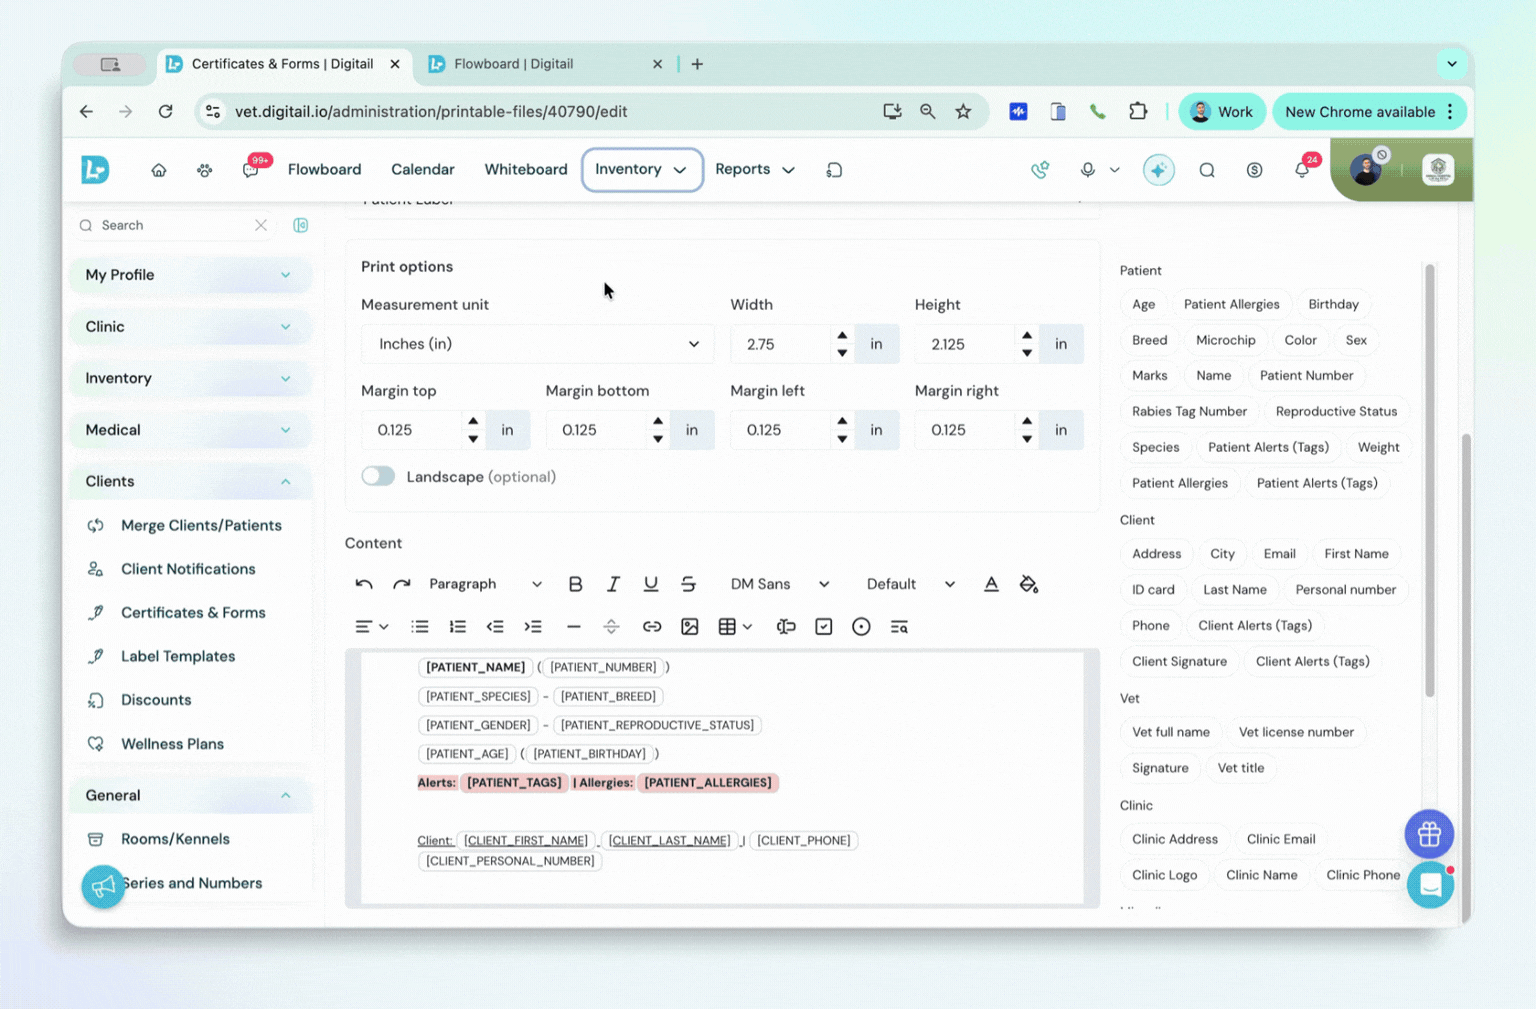The width and height of the screenshot is (1536, 1009).
Task: Open the Default font size dropdown
Action: [910, 584]
